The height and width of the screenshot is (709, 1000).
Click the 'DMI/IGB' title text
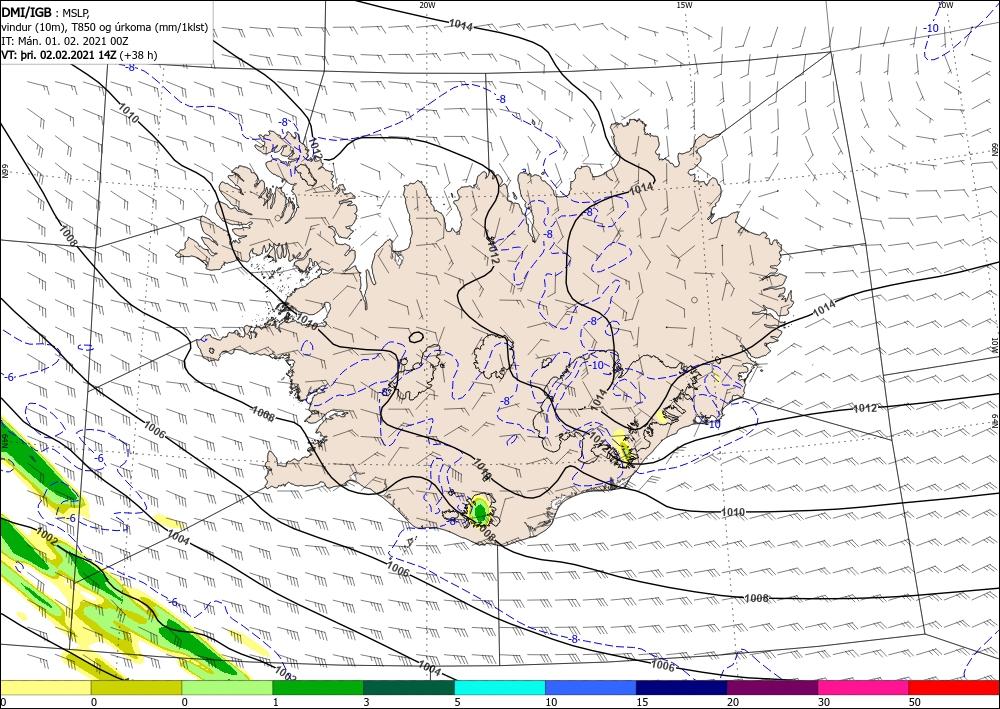point(27,12)
